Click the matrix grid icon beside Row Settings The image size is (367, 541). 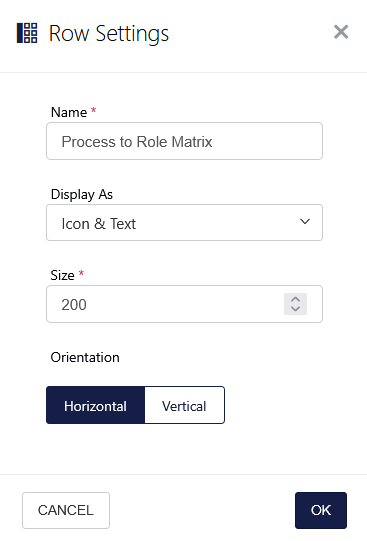pyautogui.click(x=27, y=33)
